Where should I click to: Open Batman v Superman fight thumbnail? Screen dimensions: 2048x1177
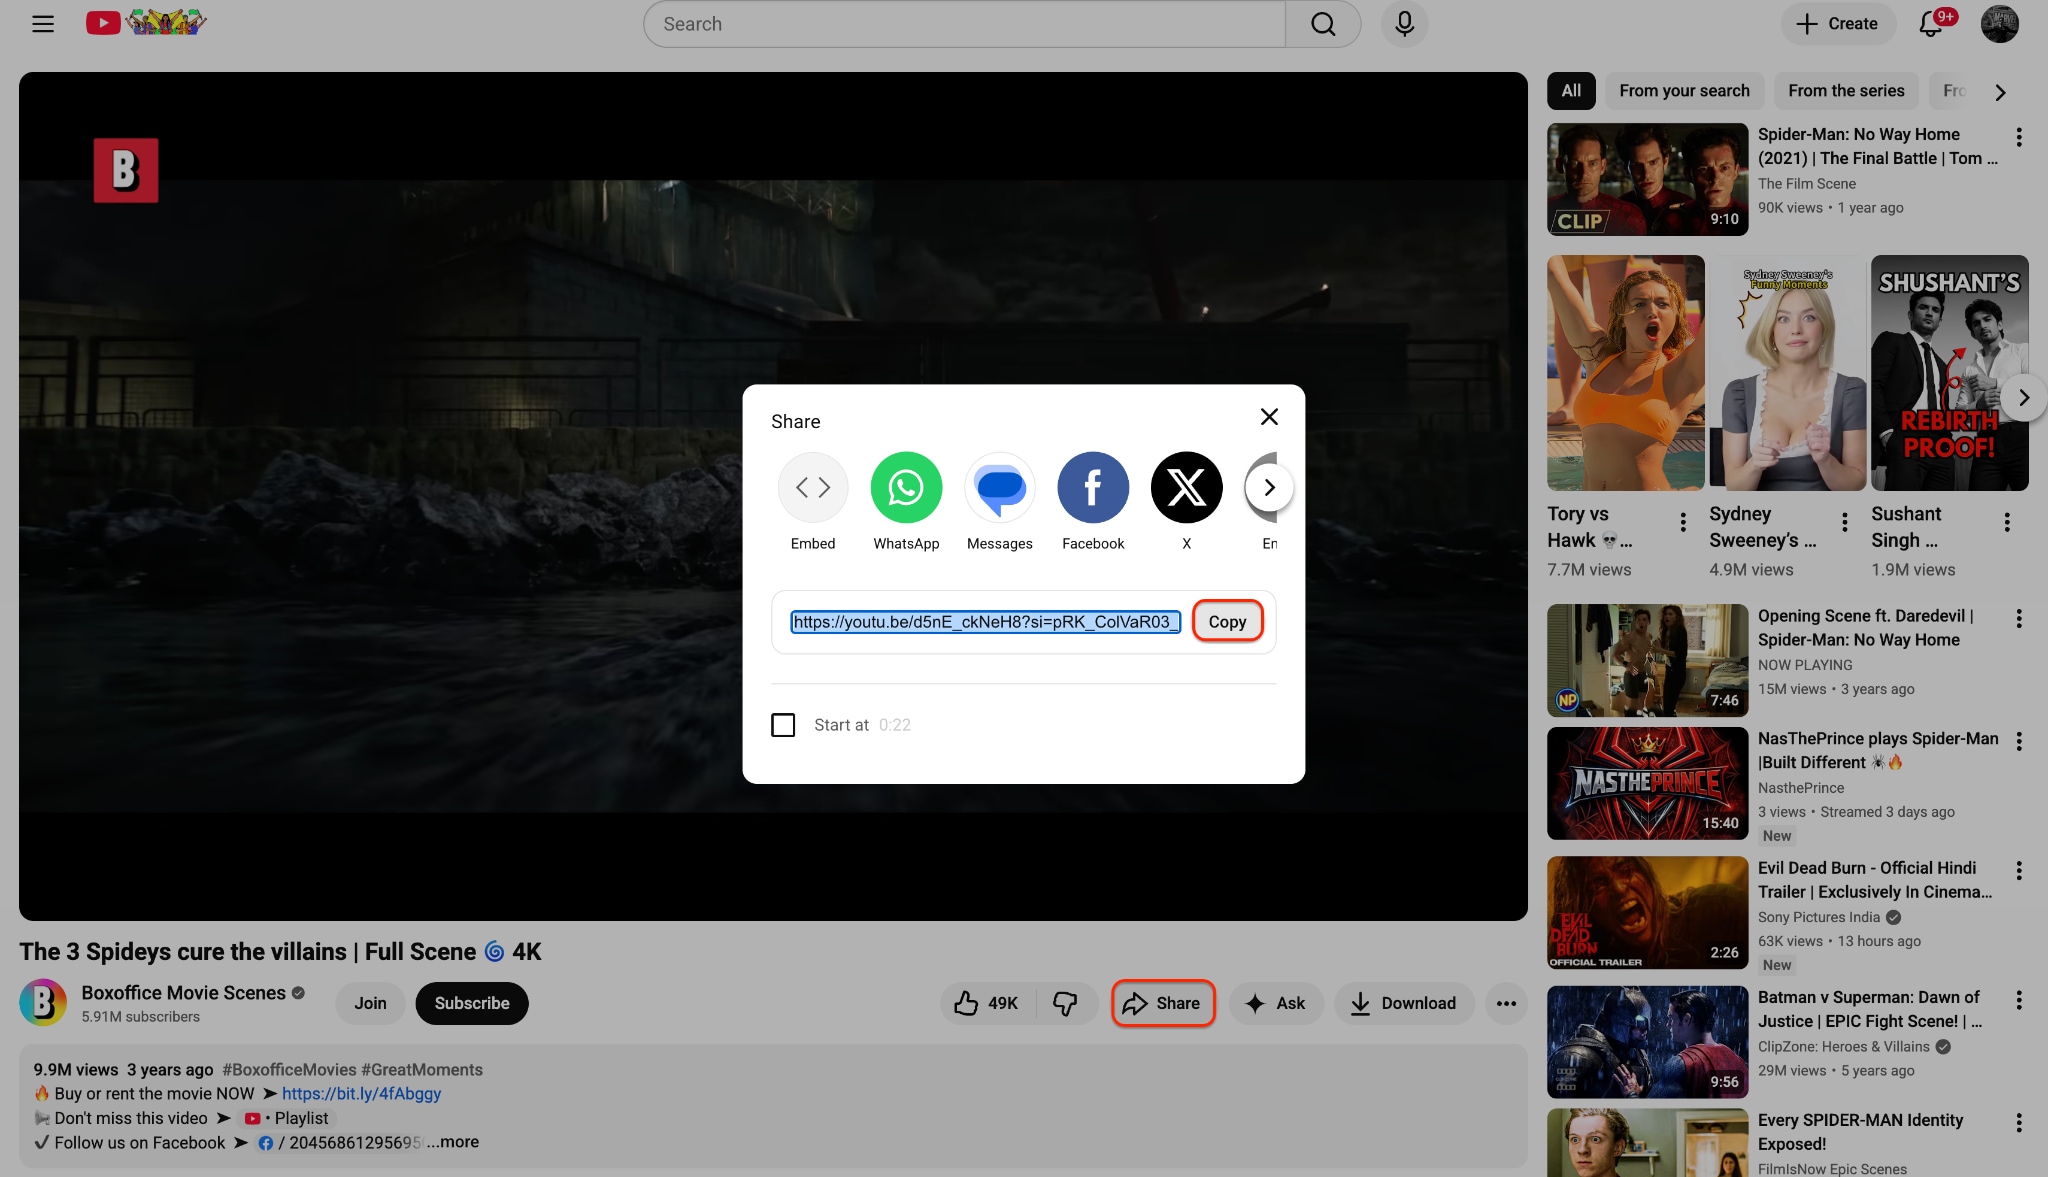click(x=1647, y=1041)
